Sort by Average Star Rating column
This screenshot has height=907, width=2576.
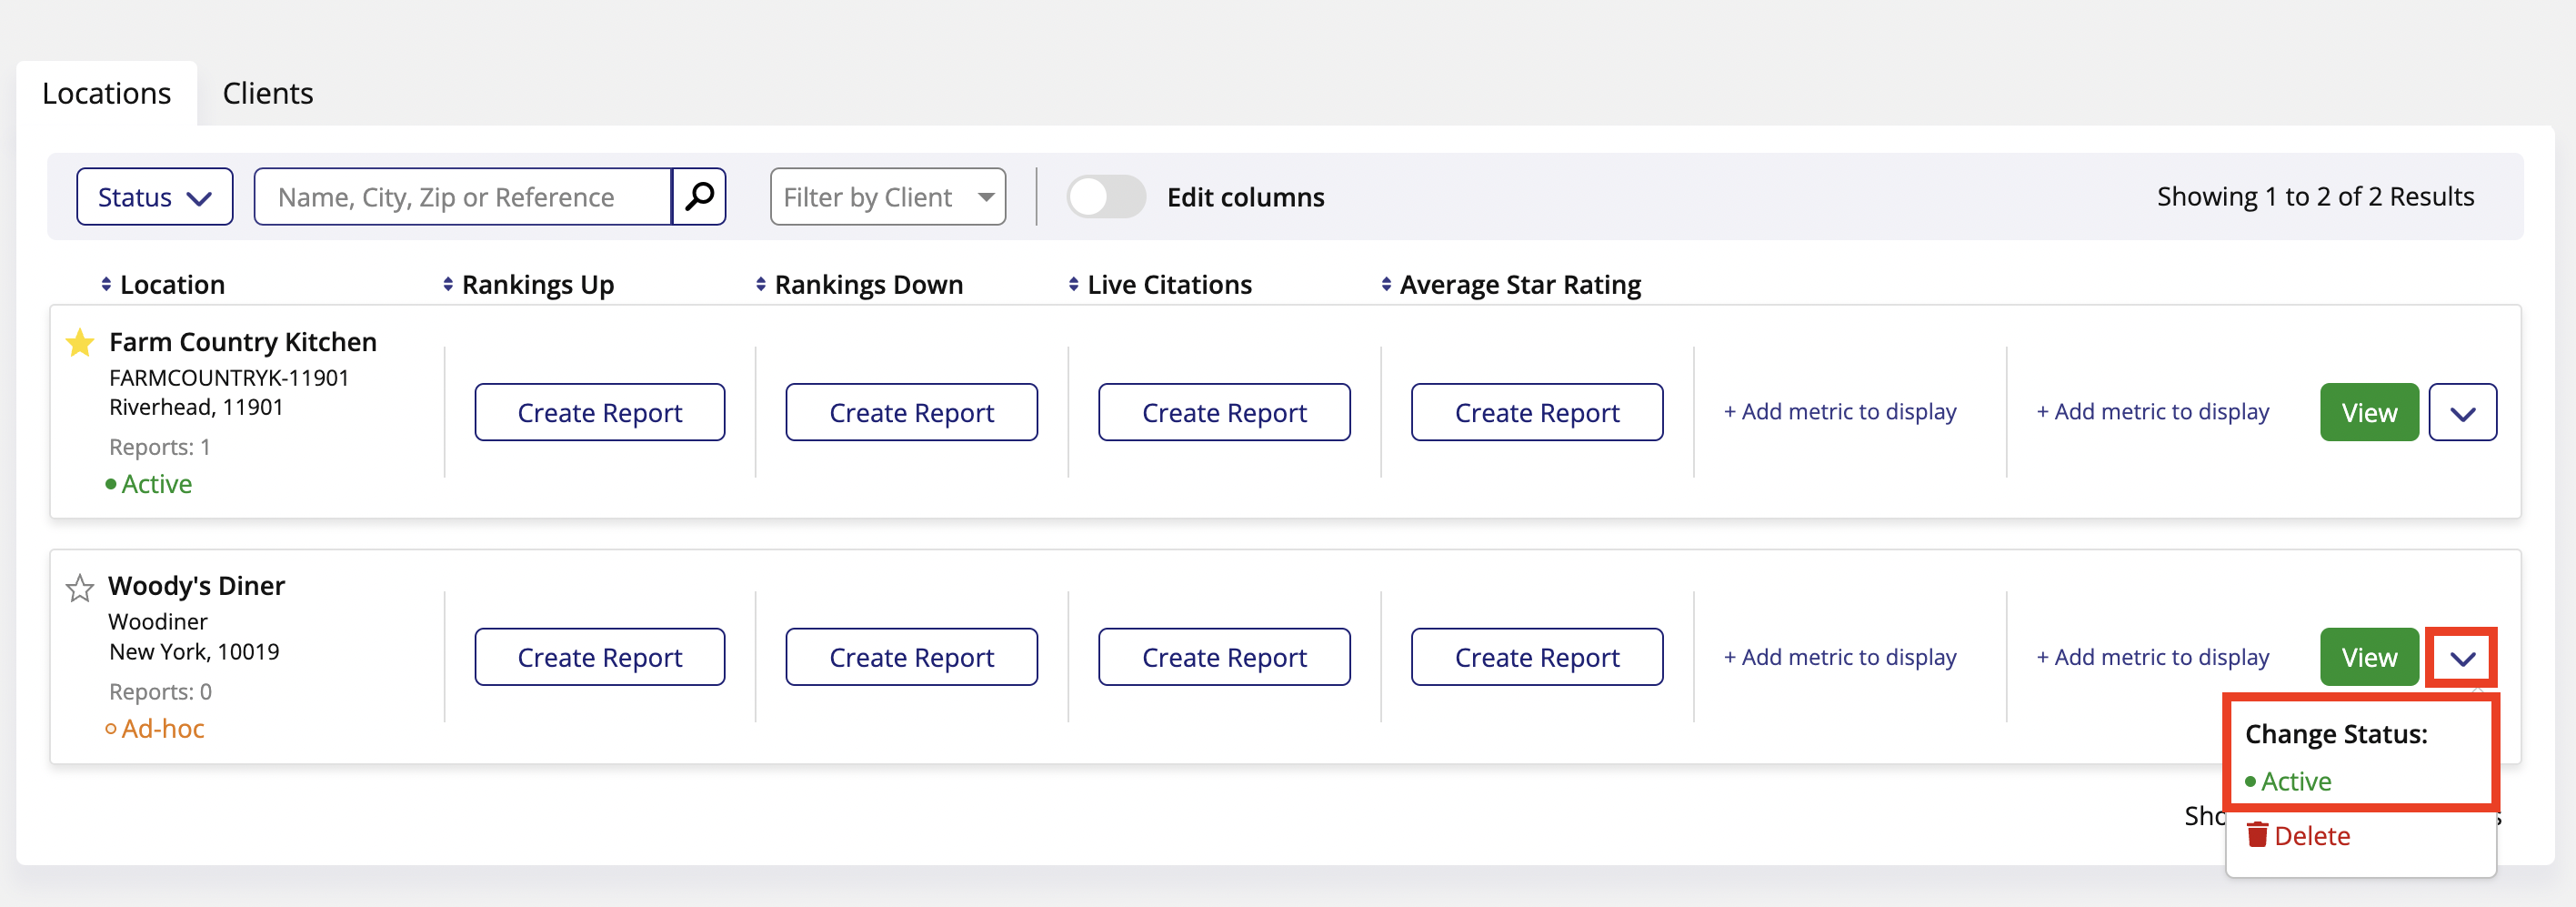1386,285
